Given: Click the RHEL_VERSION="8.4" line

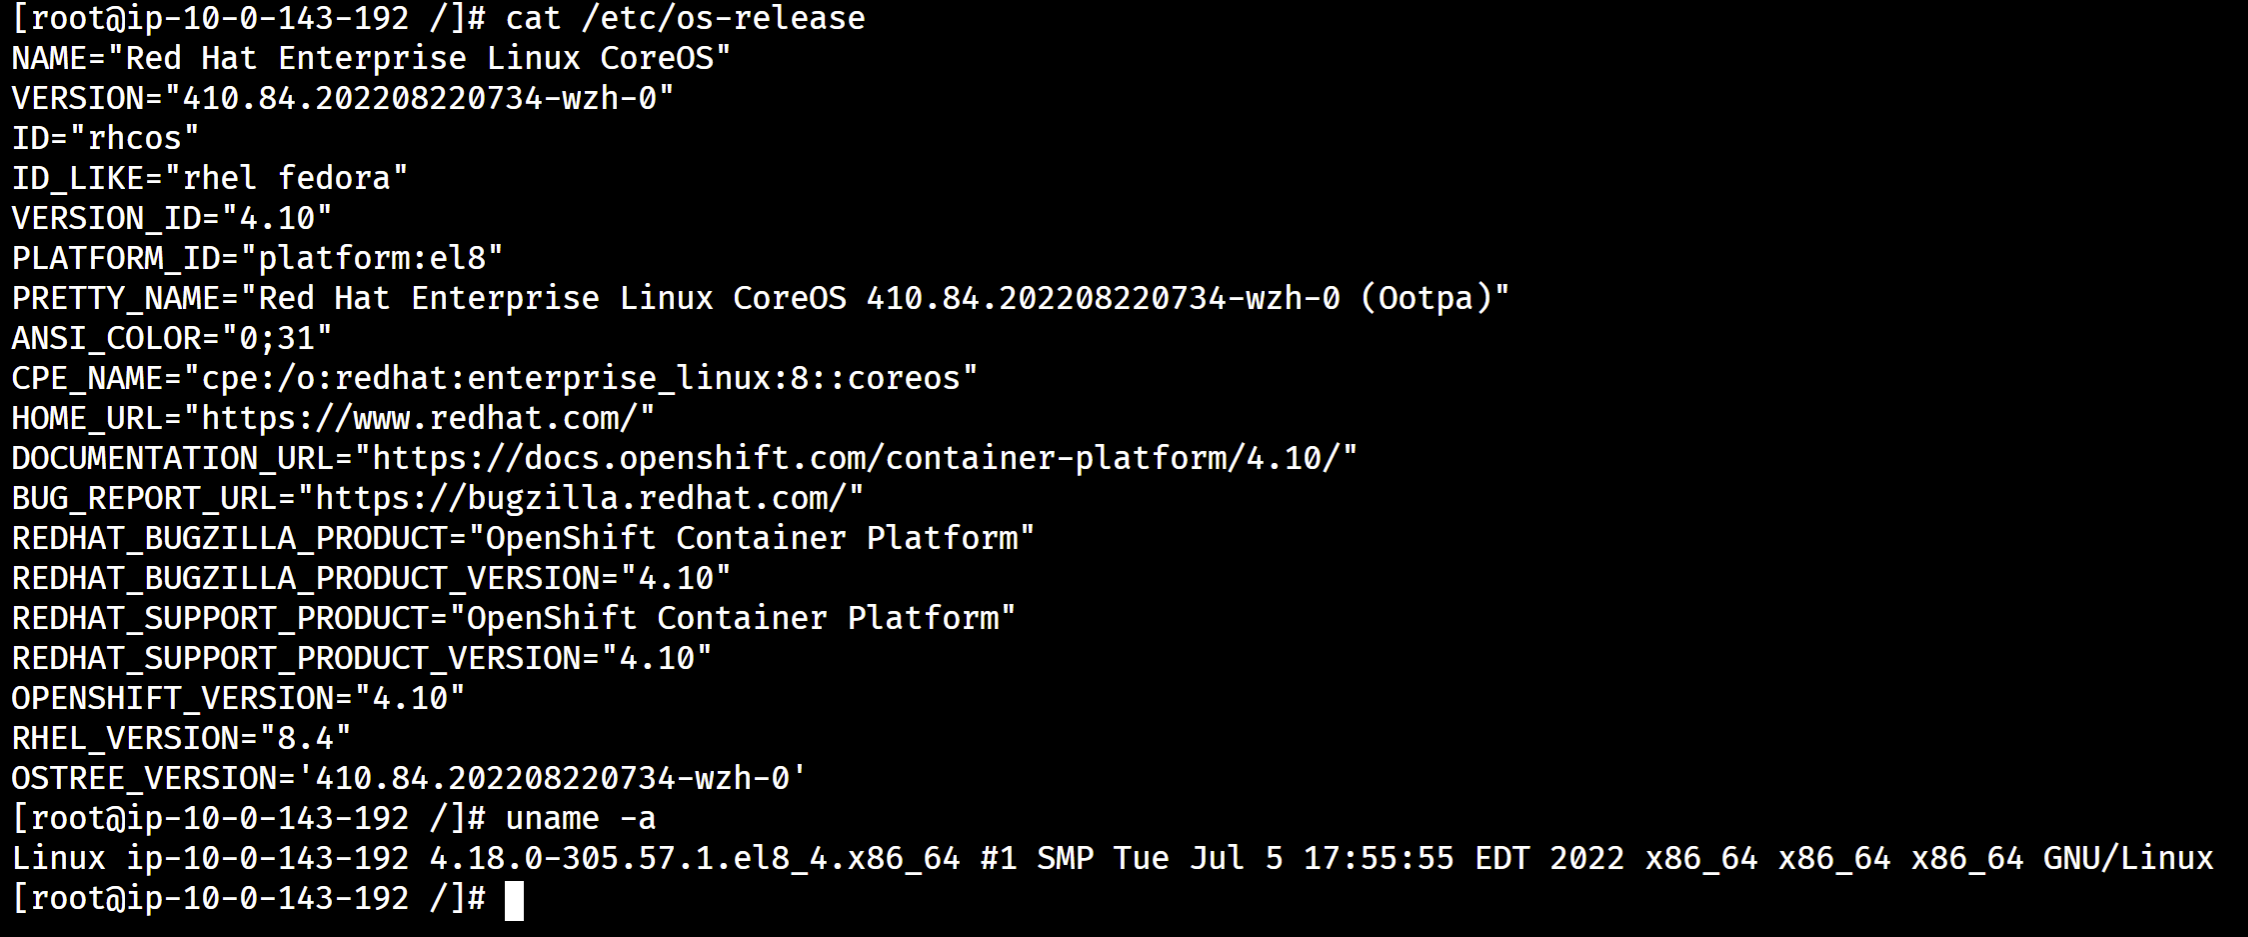Looking at the screenshot, I should click(181, 738).
